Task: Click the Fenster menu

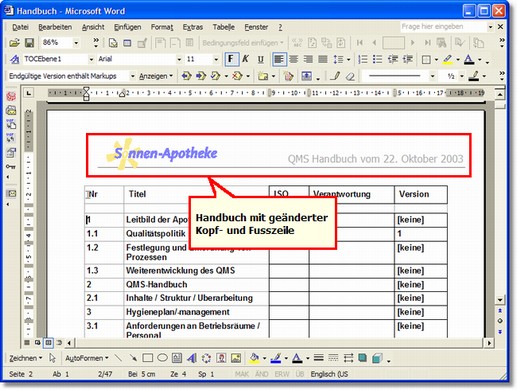Action: tap(256, 27)
